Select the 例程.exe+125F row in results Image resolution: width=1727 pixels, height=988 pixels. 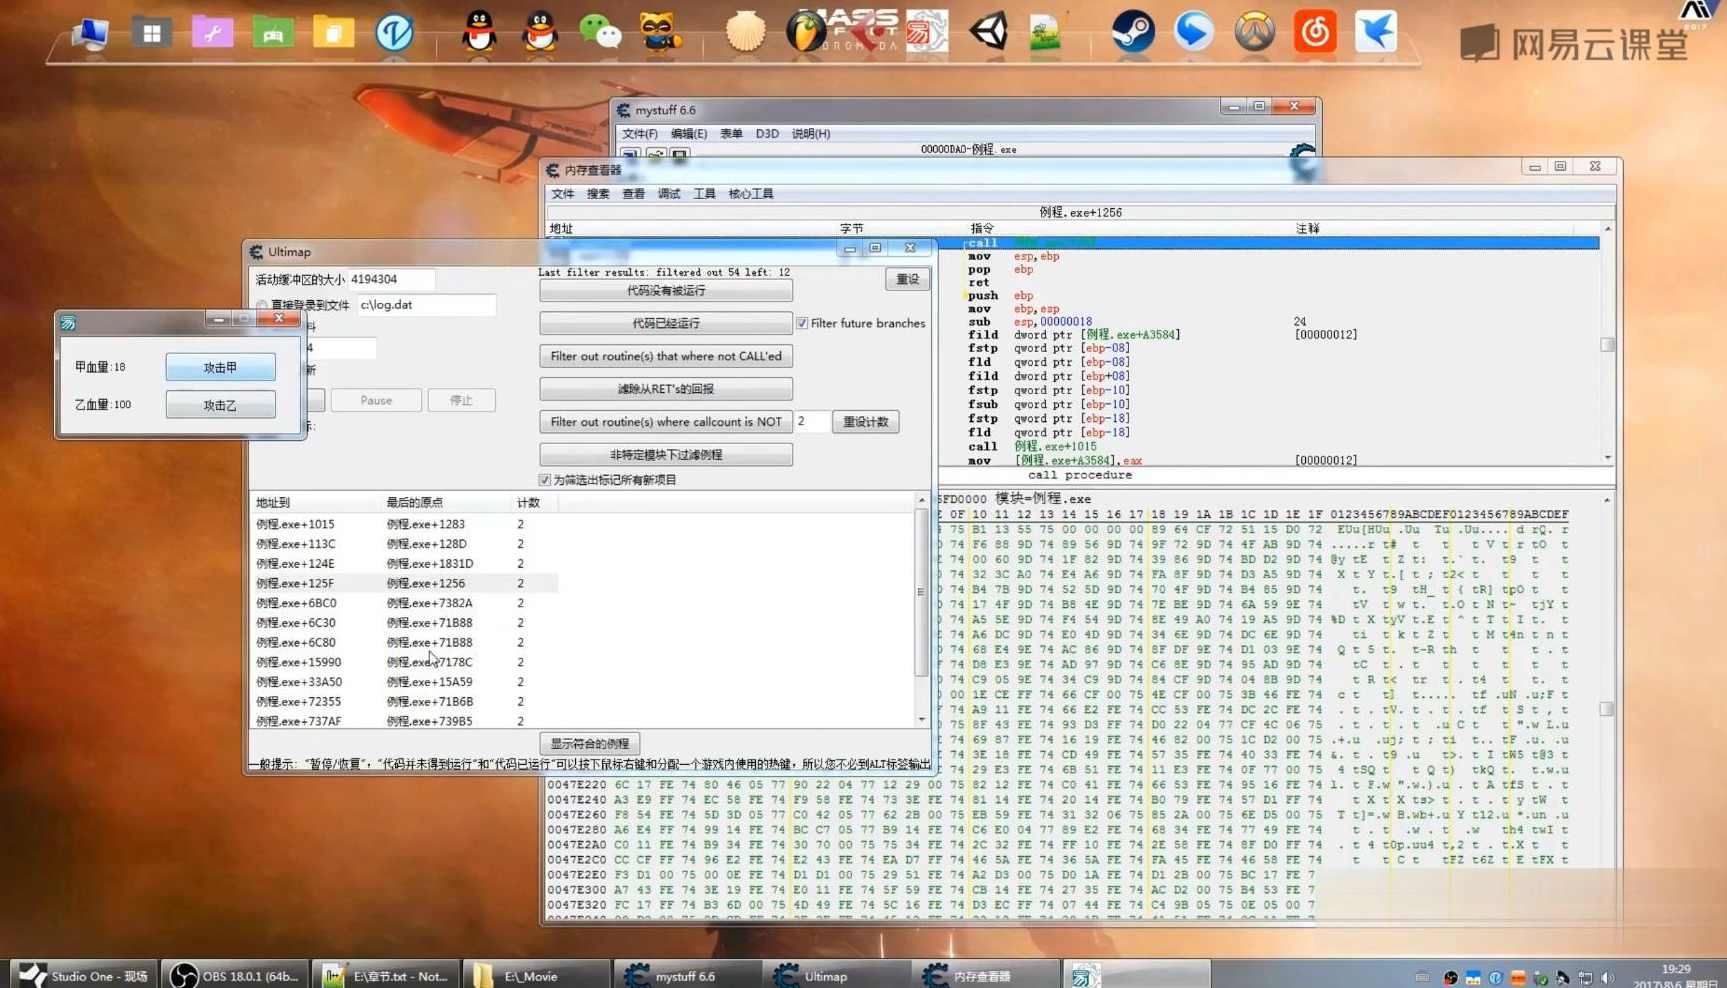[x=296, y=583]
